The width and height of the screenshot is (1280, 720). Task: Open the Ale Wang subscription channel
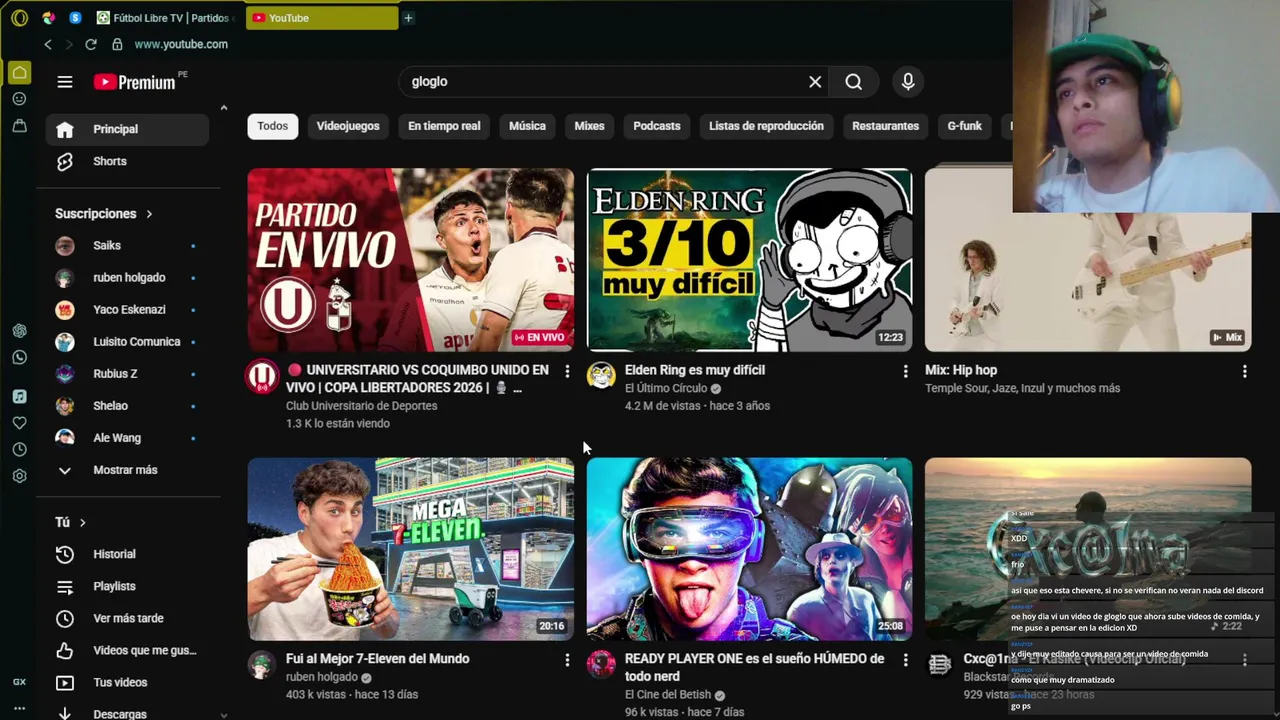[x=127, y=437]
